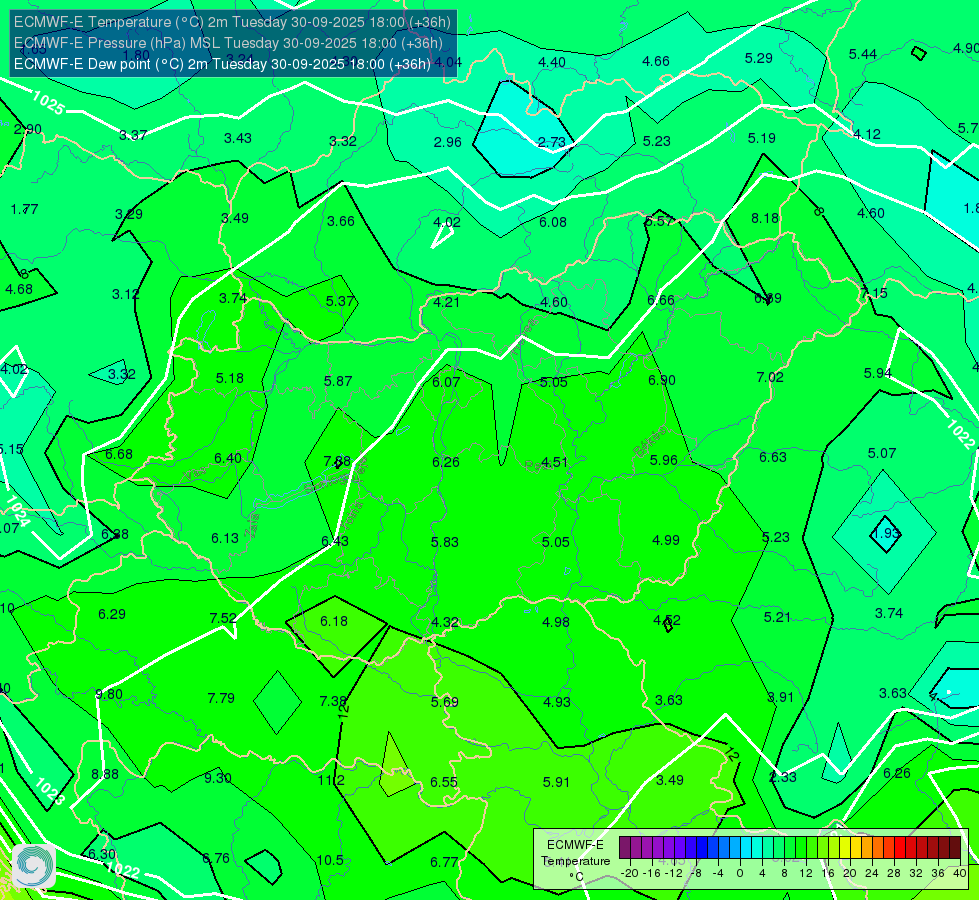Click the darkest maroon swatch at the 40 end
Viewport: 979px width, 900px height.
pos(955,848)
